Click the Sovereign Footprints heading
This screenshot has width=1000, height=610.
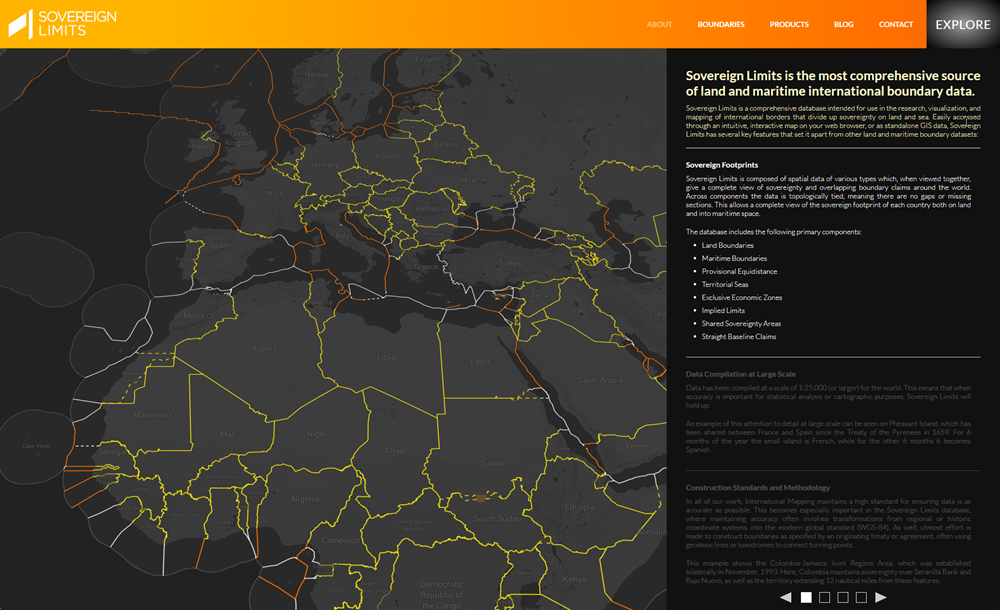coord(721,164)
